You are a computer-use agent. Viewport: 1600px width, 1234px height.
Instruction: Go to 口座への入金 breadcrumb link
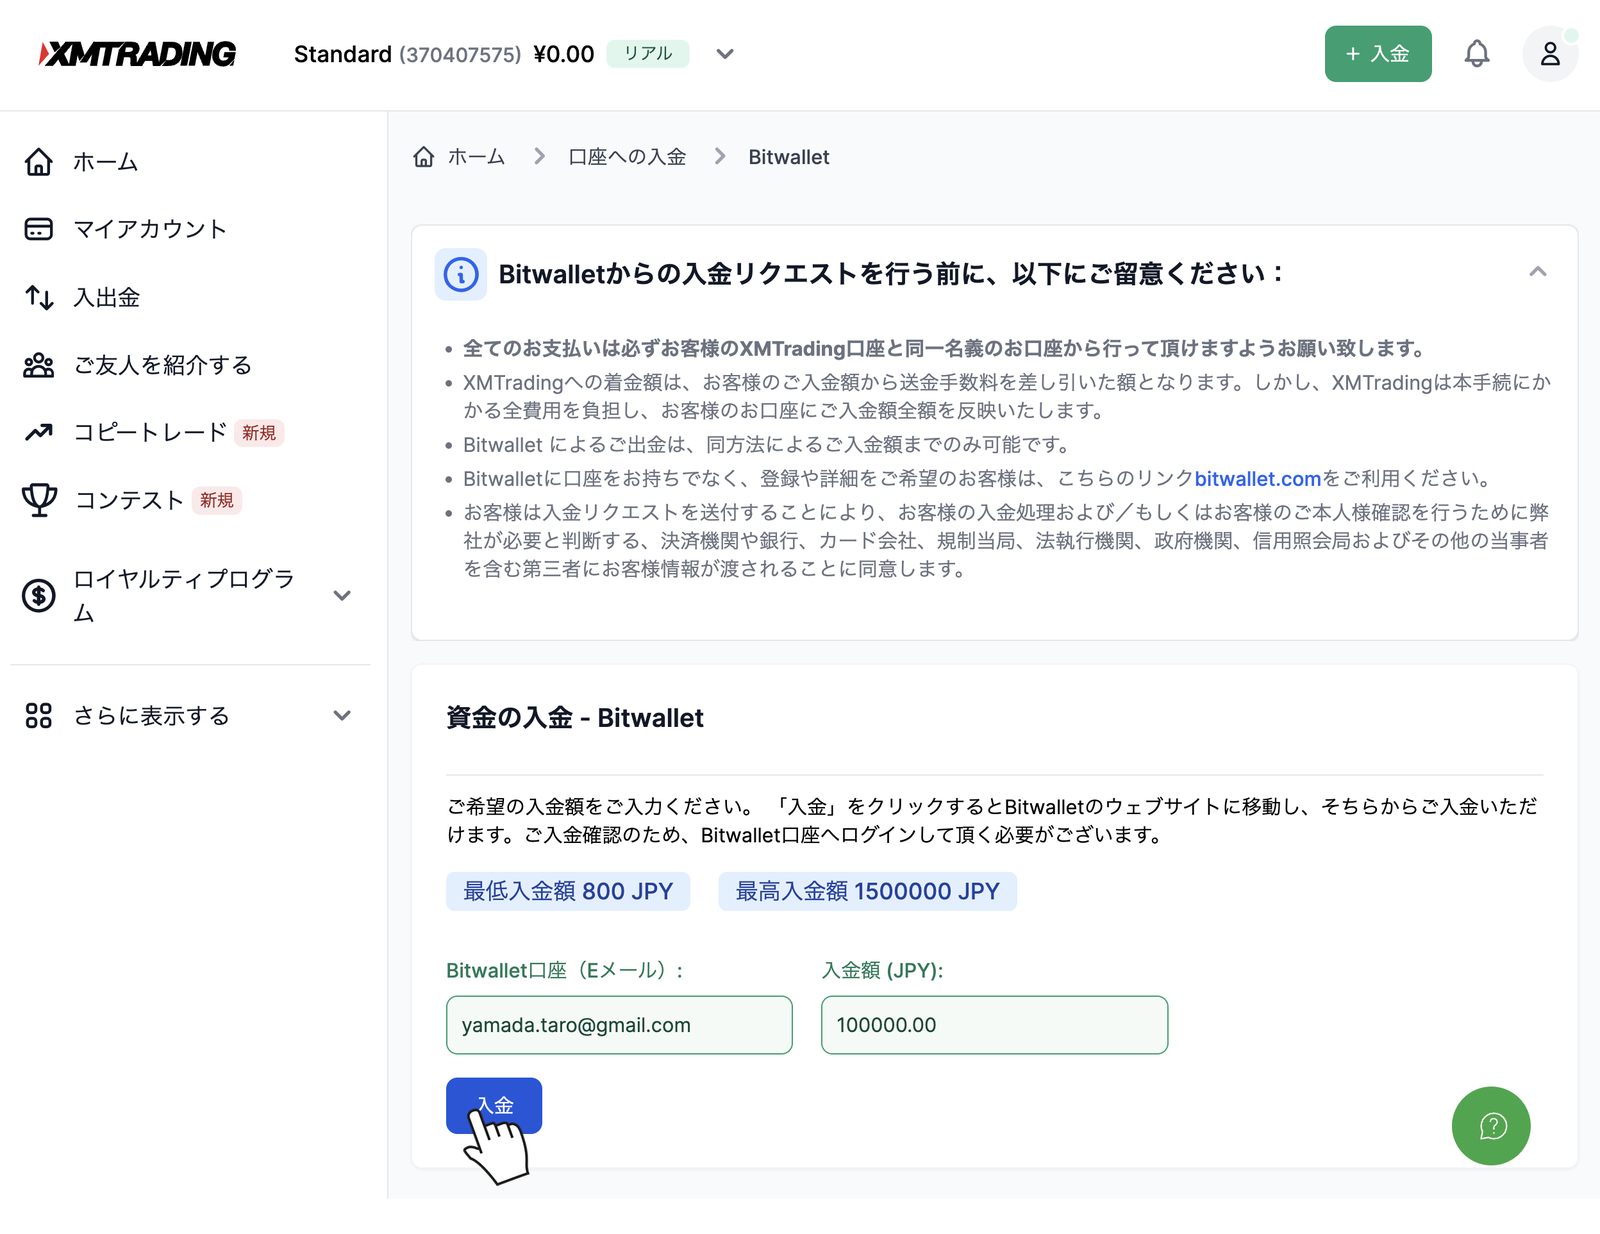coord(627,157)
